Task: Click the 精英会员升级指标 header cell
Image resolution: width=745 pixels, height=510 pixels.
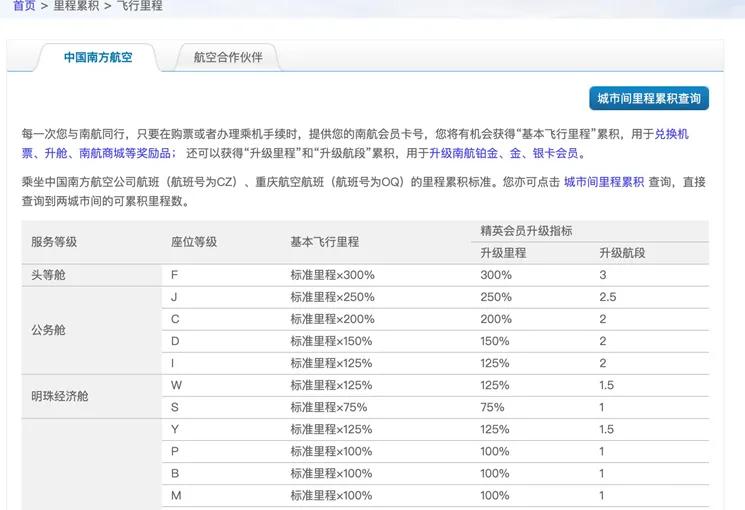Action: (526, 230)
